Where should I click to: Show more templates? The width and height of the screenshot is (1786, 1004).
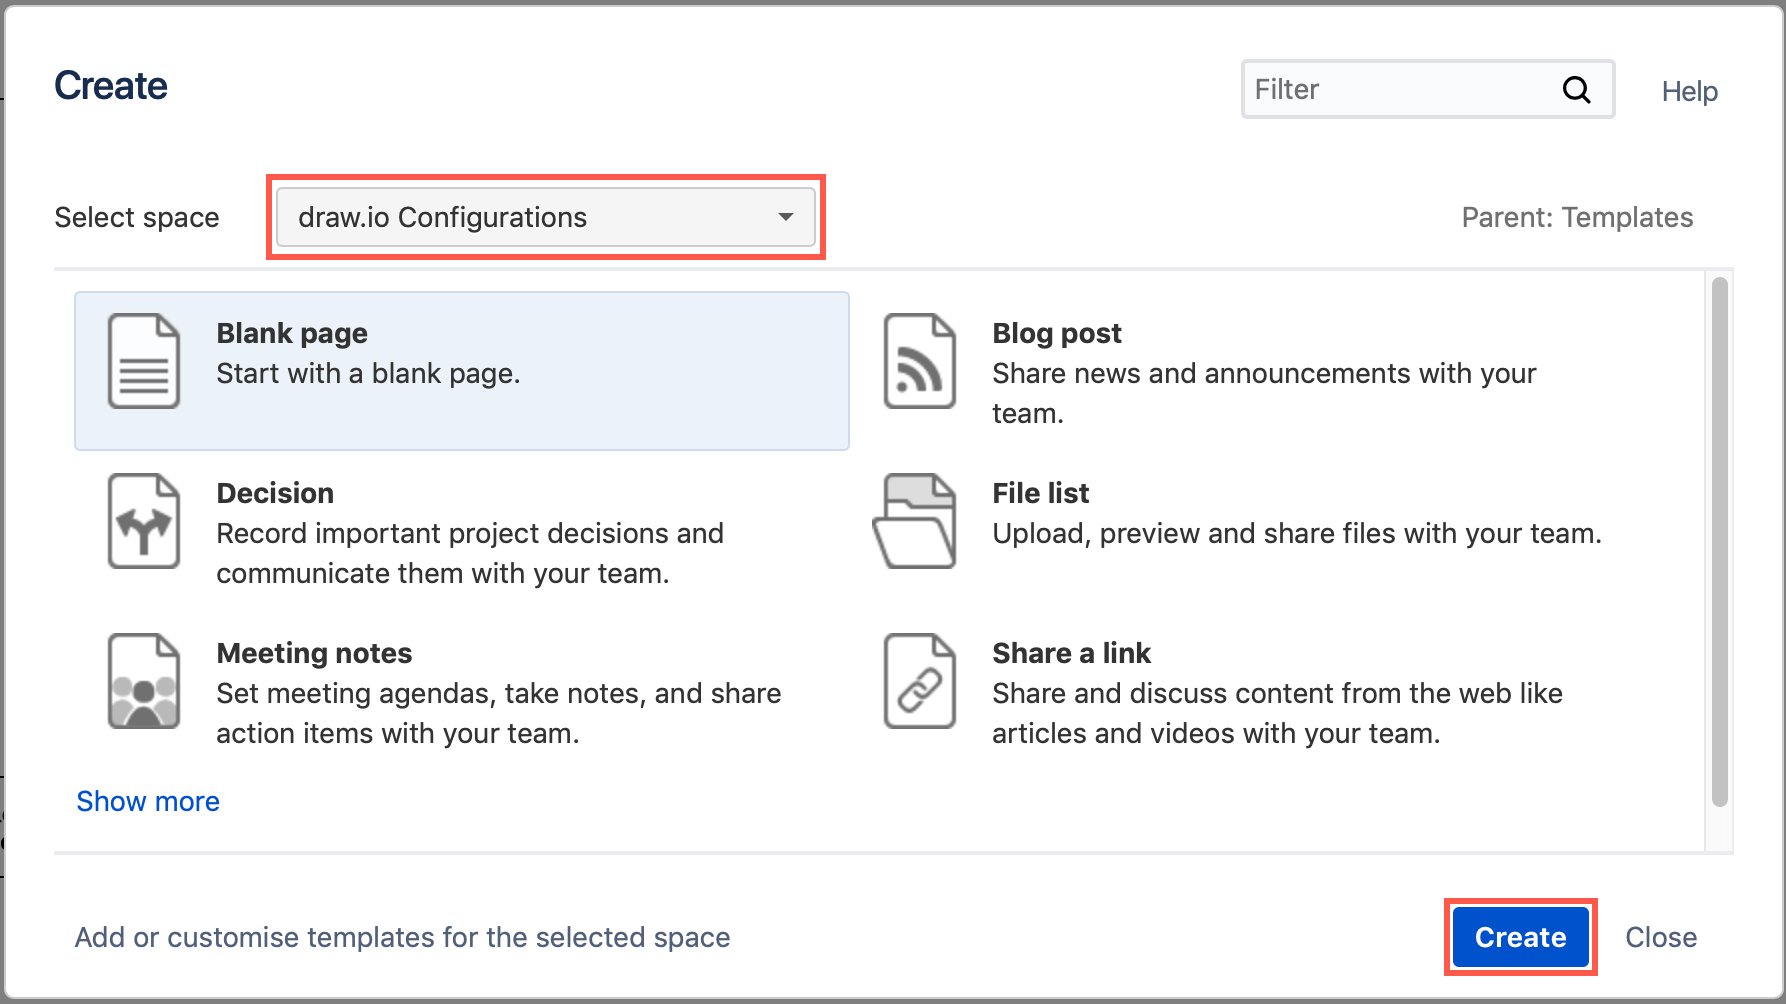[147, 800]
